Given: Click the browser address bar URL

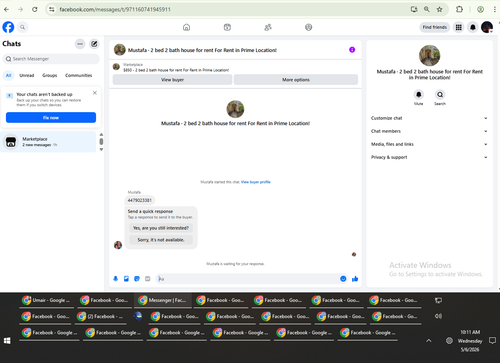Looking at the screenshot, I should click(x=115, y=9).
